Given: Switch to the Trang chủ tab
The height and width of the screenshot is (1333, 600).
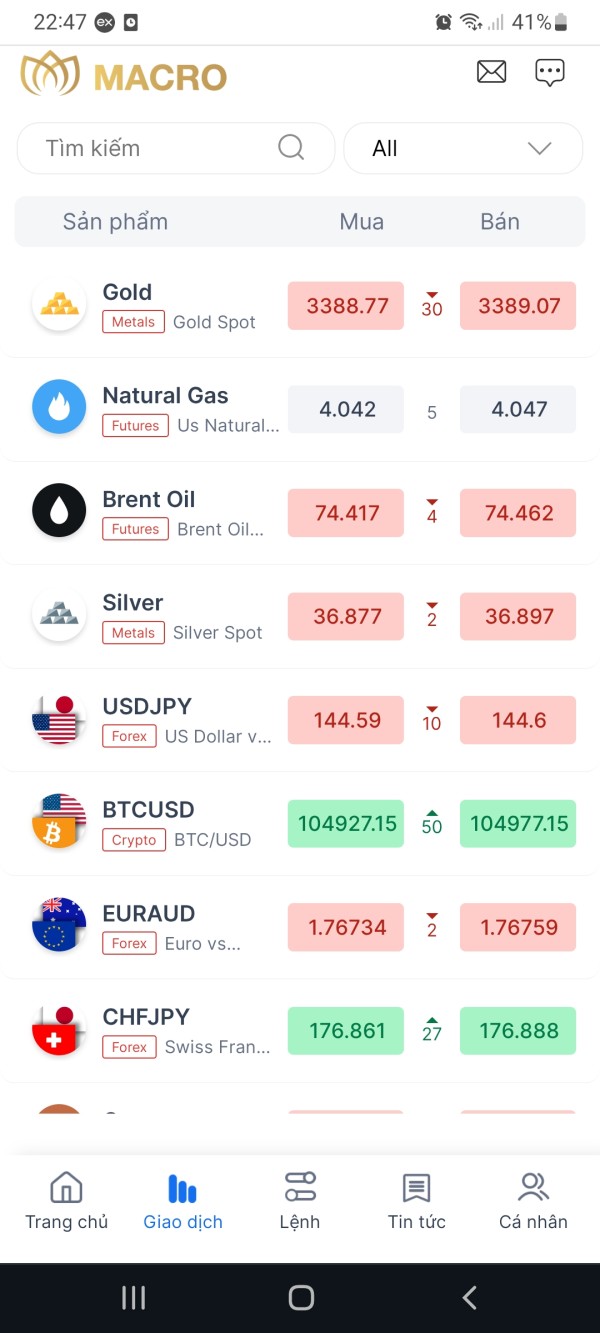Looking at the screenshot, I should (66, 1201).
